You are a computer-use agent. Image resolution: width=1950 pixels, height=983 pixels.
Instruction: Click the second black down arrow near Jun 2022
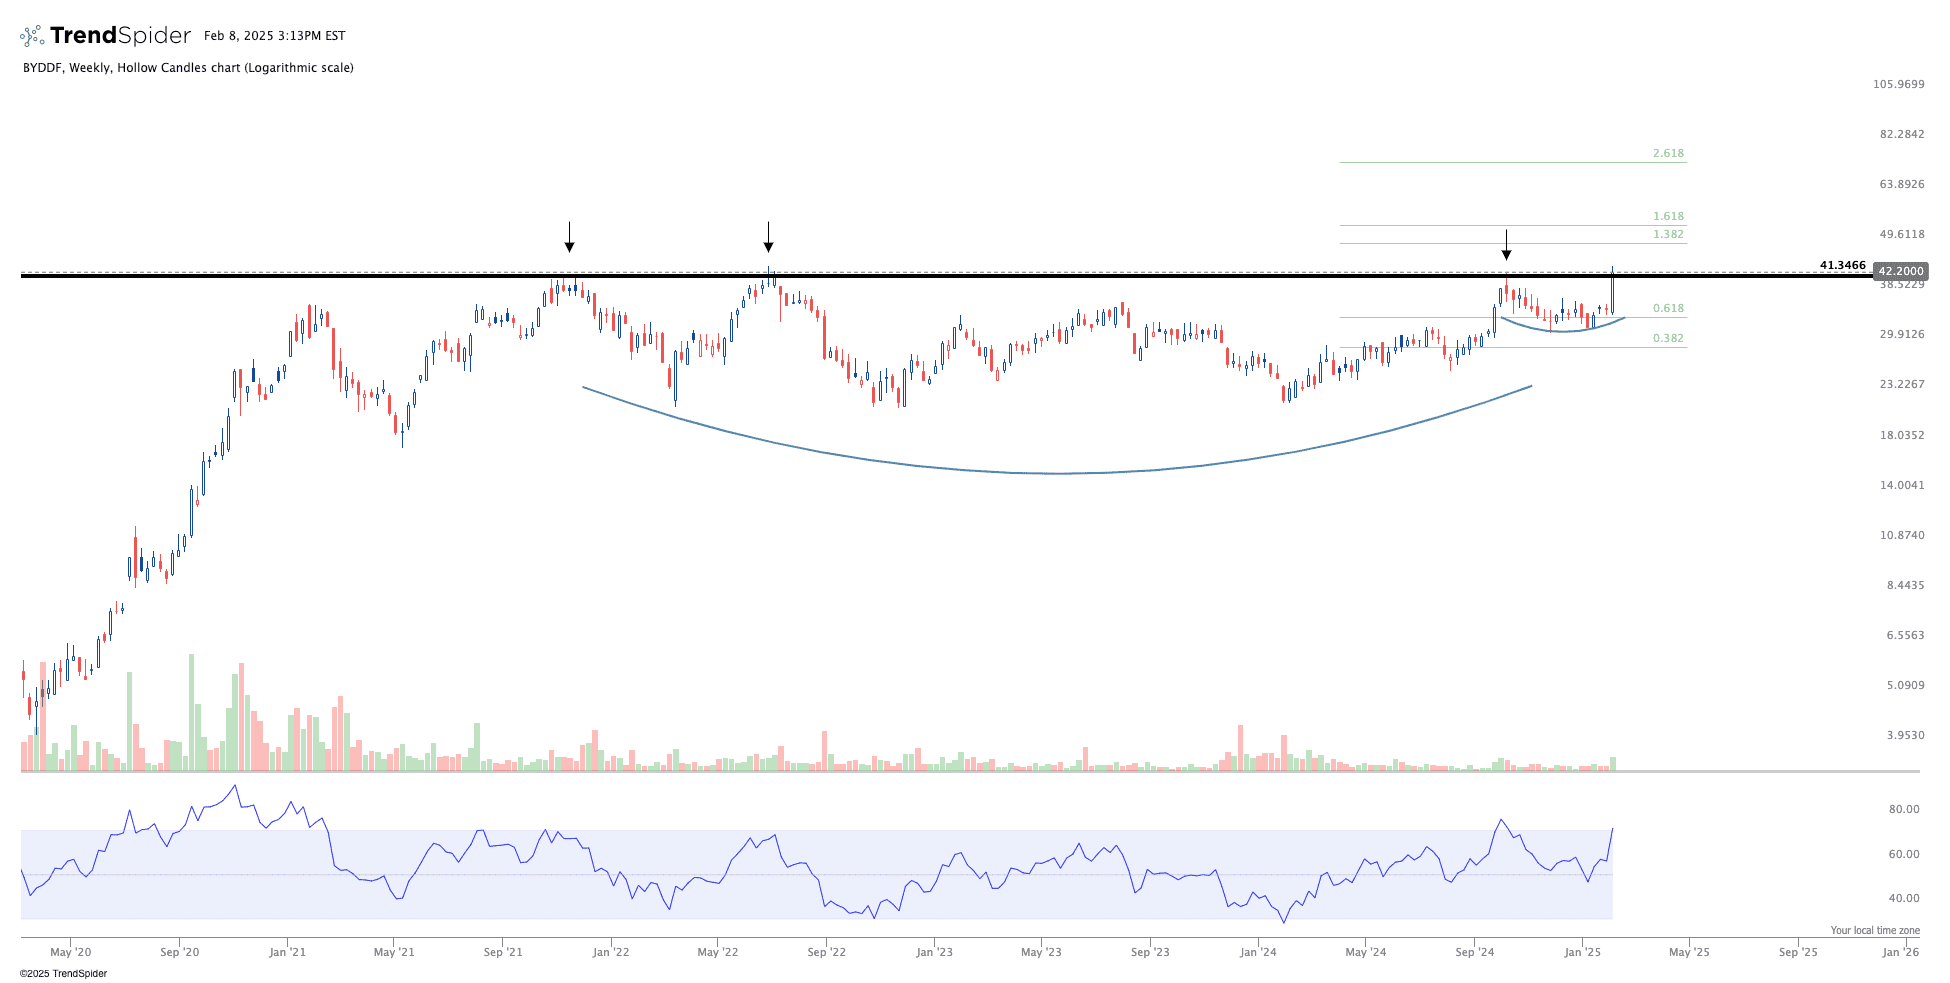pos(768,238)
